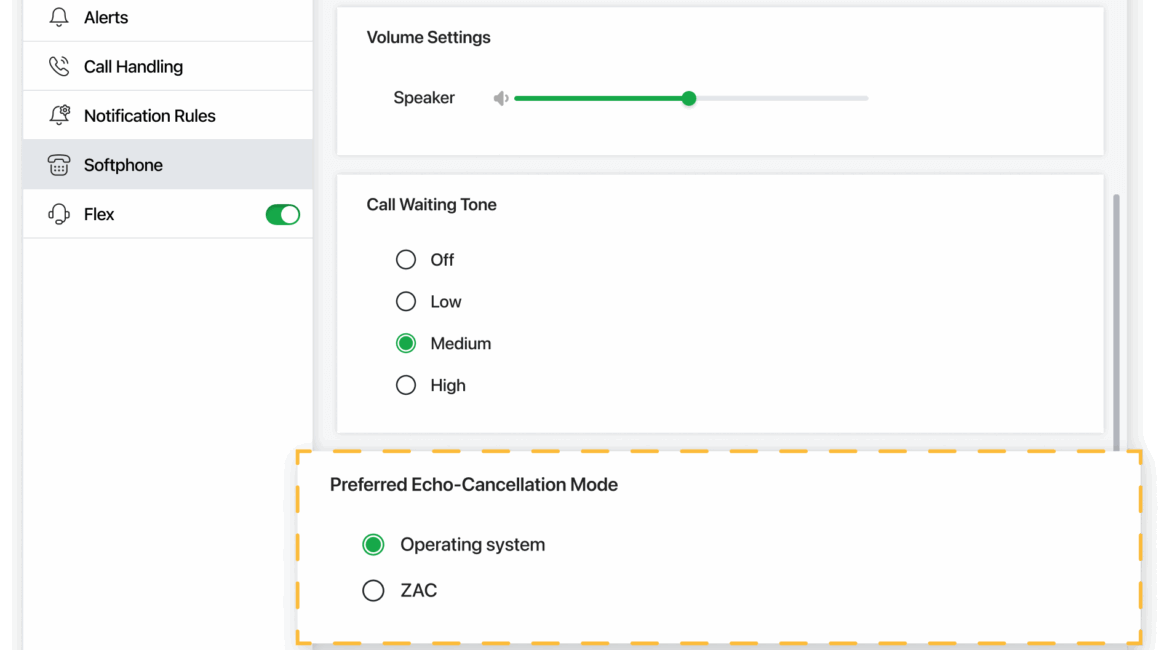
Task: Click the Softphone desk phone icon
Action: point(59,165)
